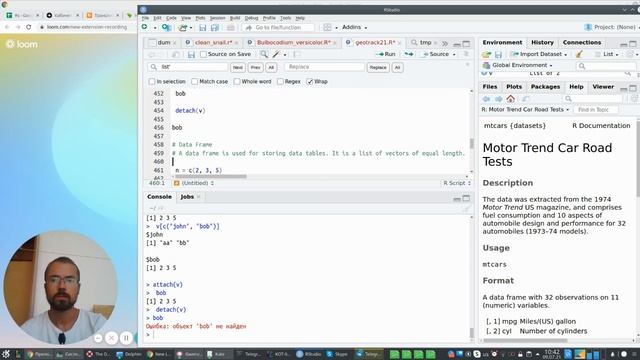Viewport: 640px width, 360px height.
Task: Switch to Bulbocodium_versicolor.R tab
Action: 293,42
